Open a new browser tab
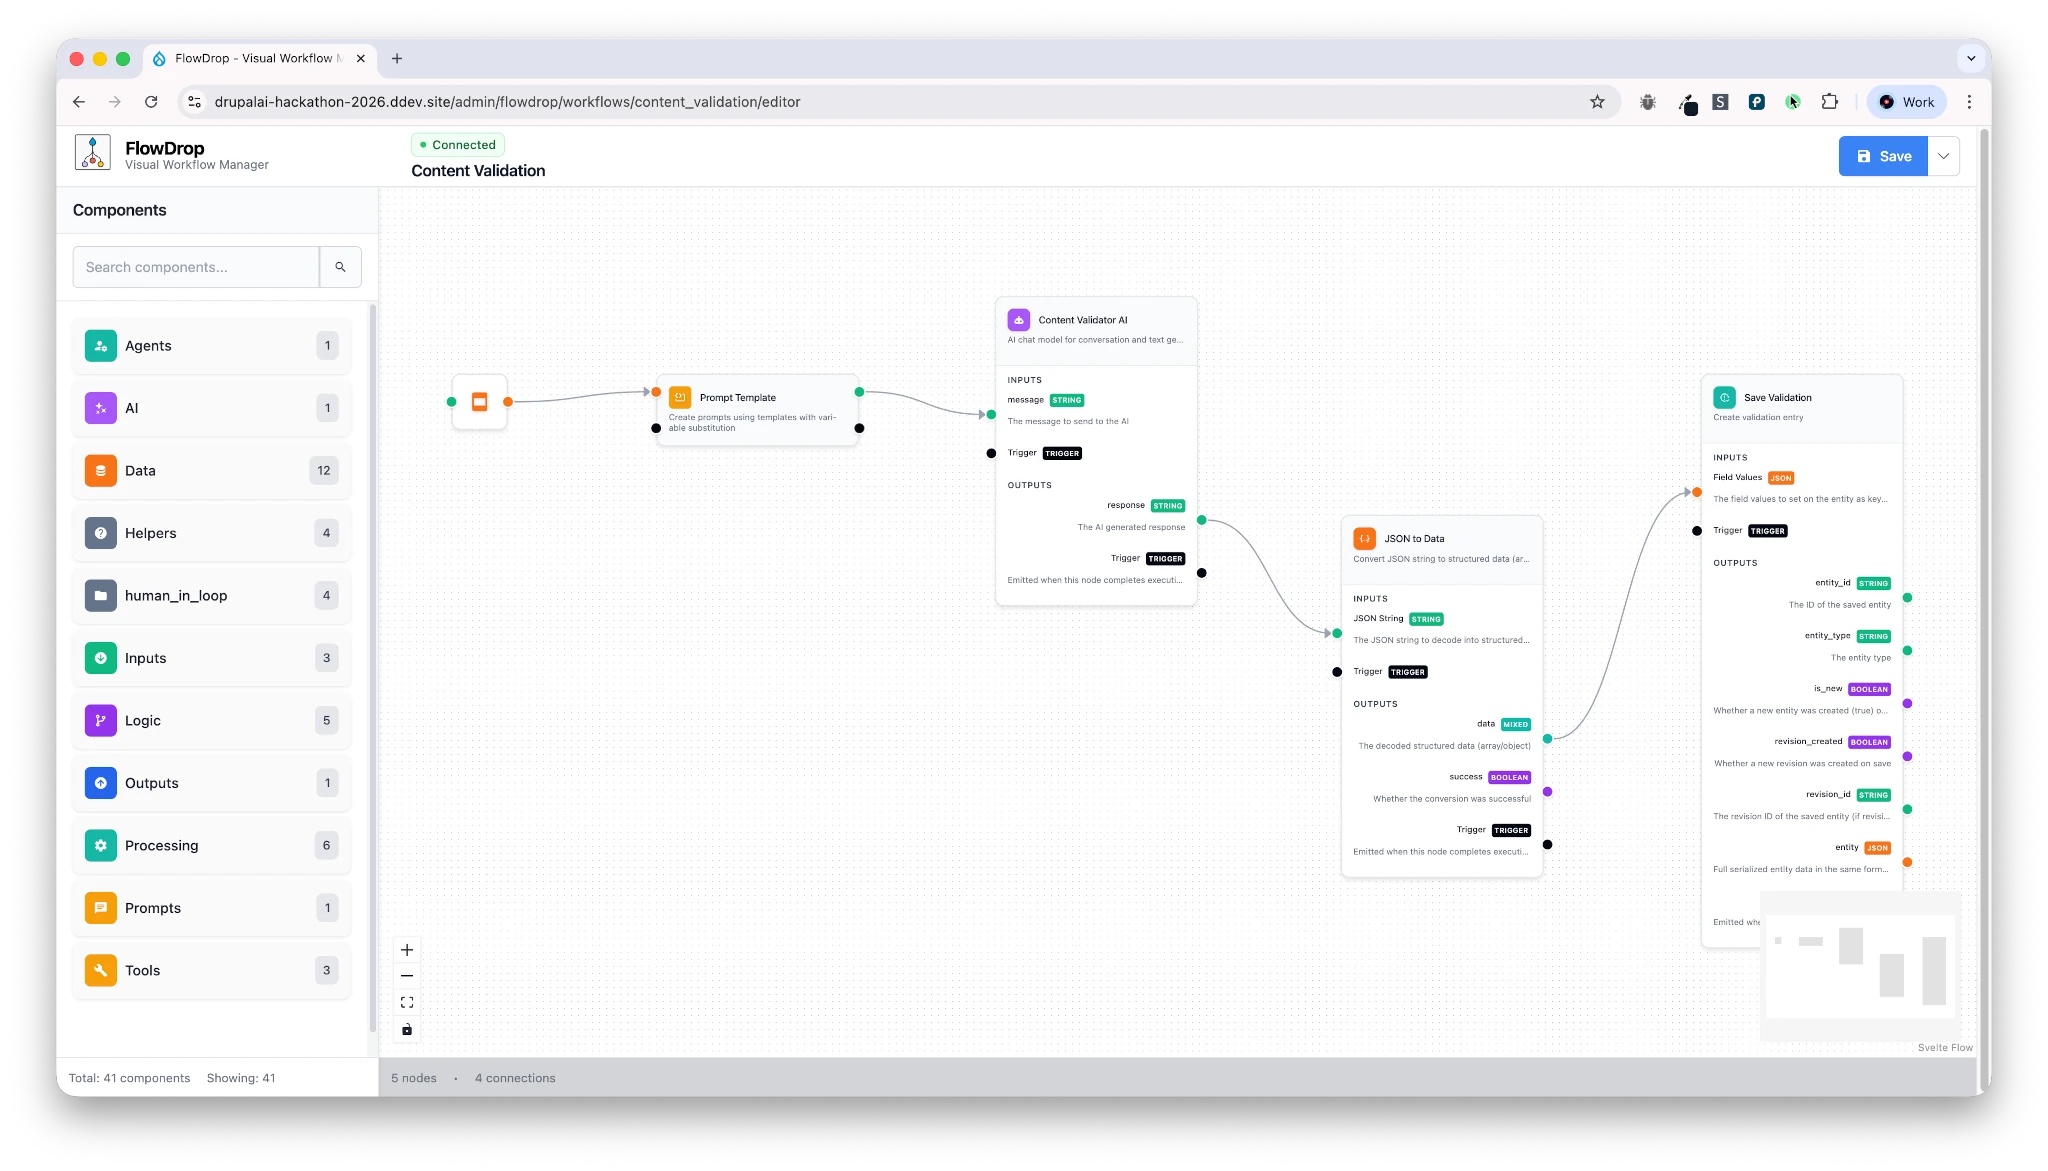The image size is (2048, 1171). point(396,59)
